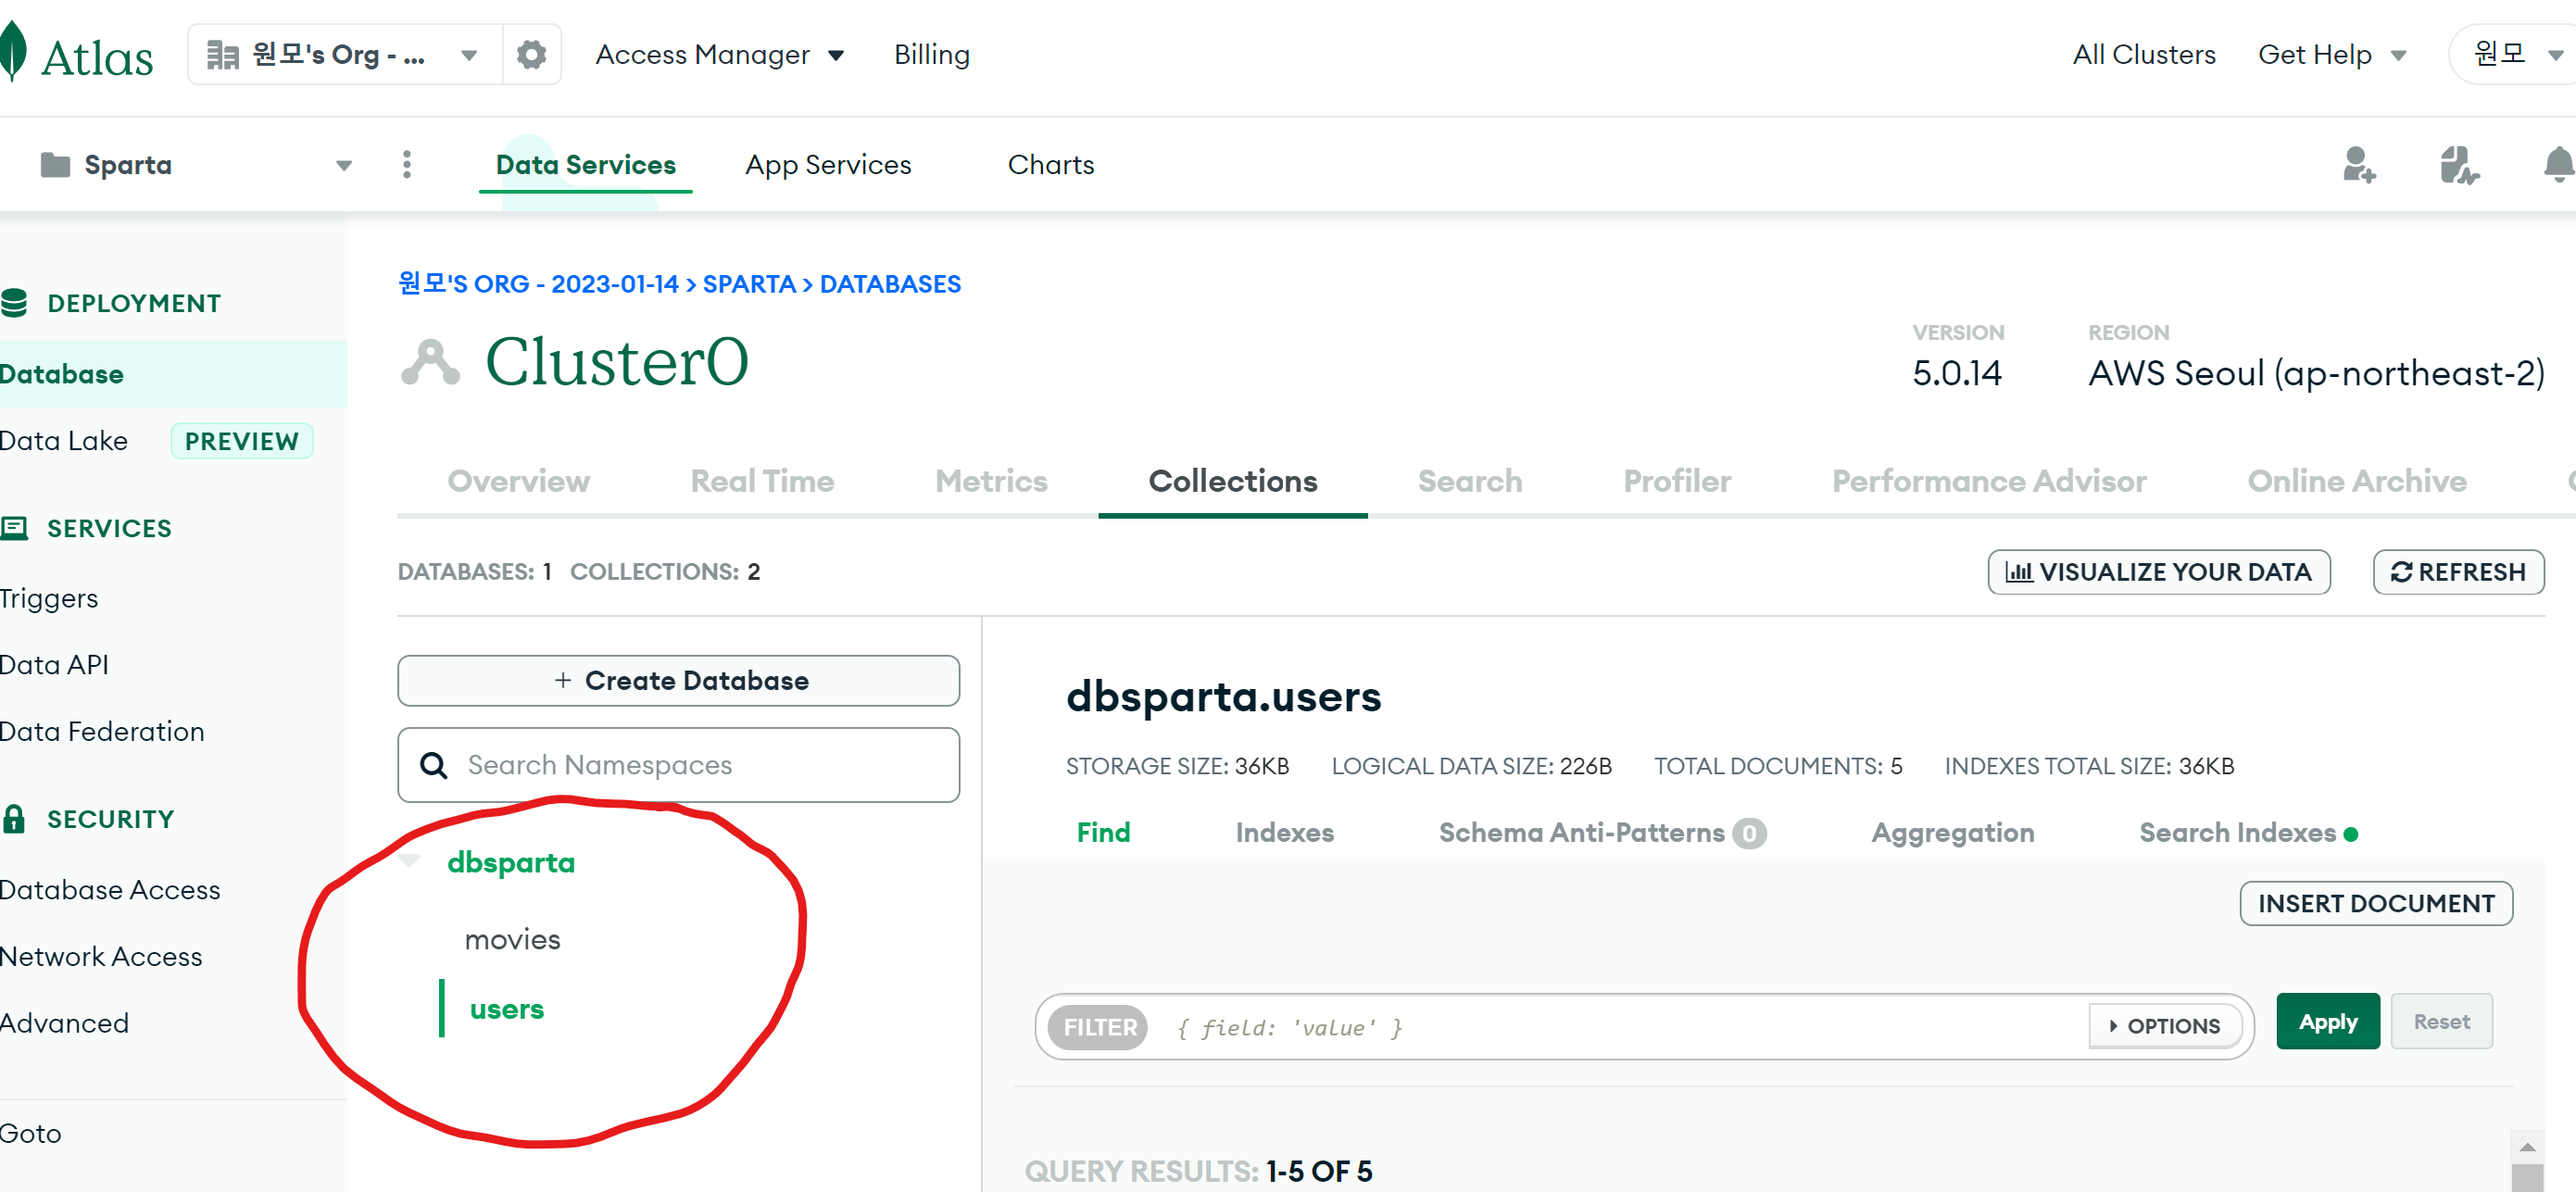Open the Profiler tab
The width and height of the screenshot is (2576, 1192).
[1677, 481]
